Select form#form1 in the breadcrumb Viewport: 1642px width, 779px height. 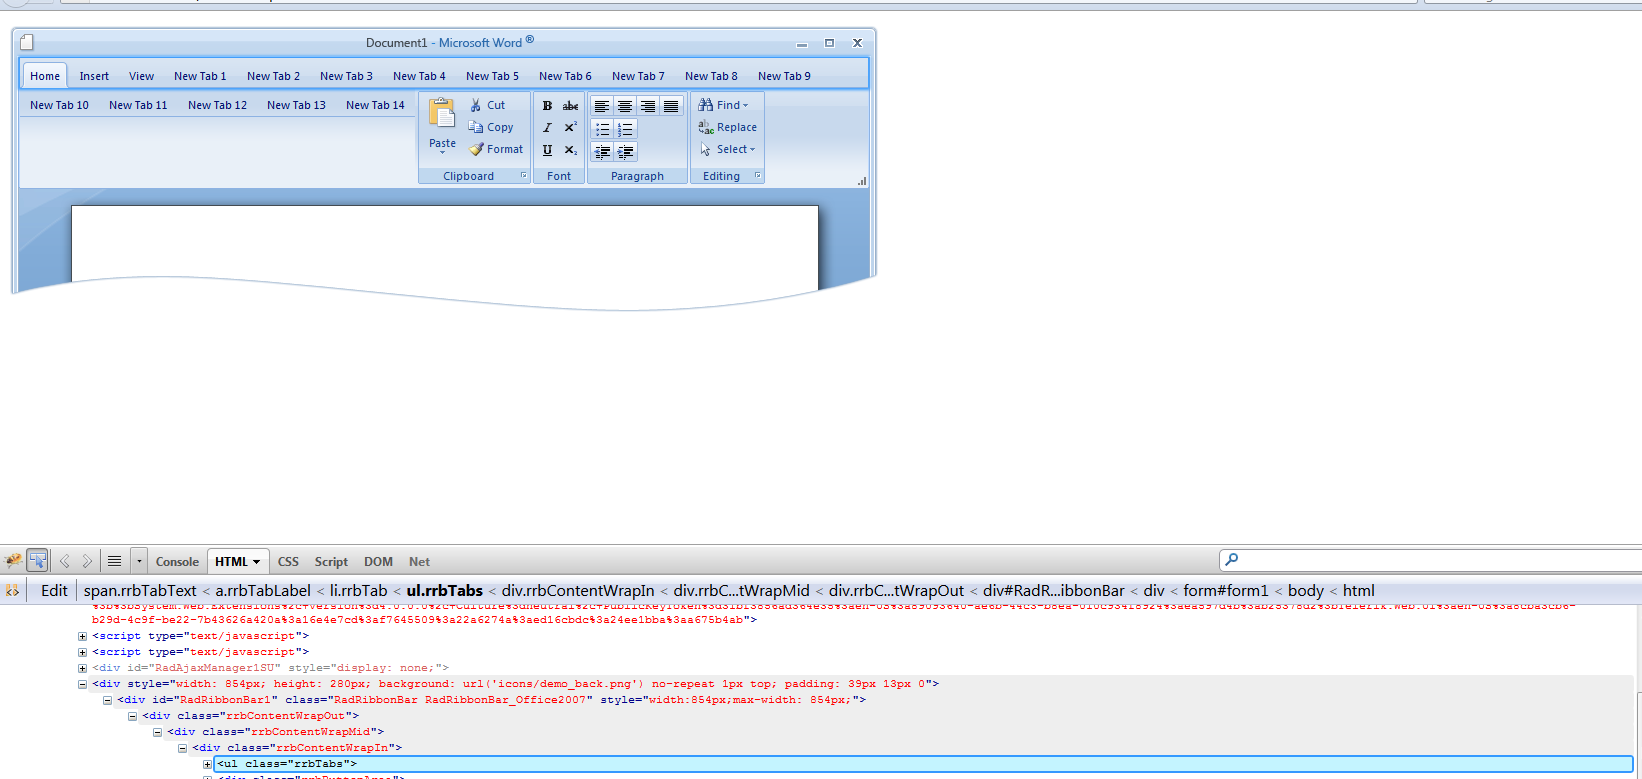(x=1226, y=591)
